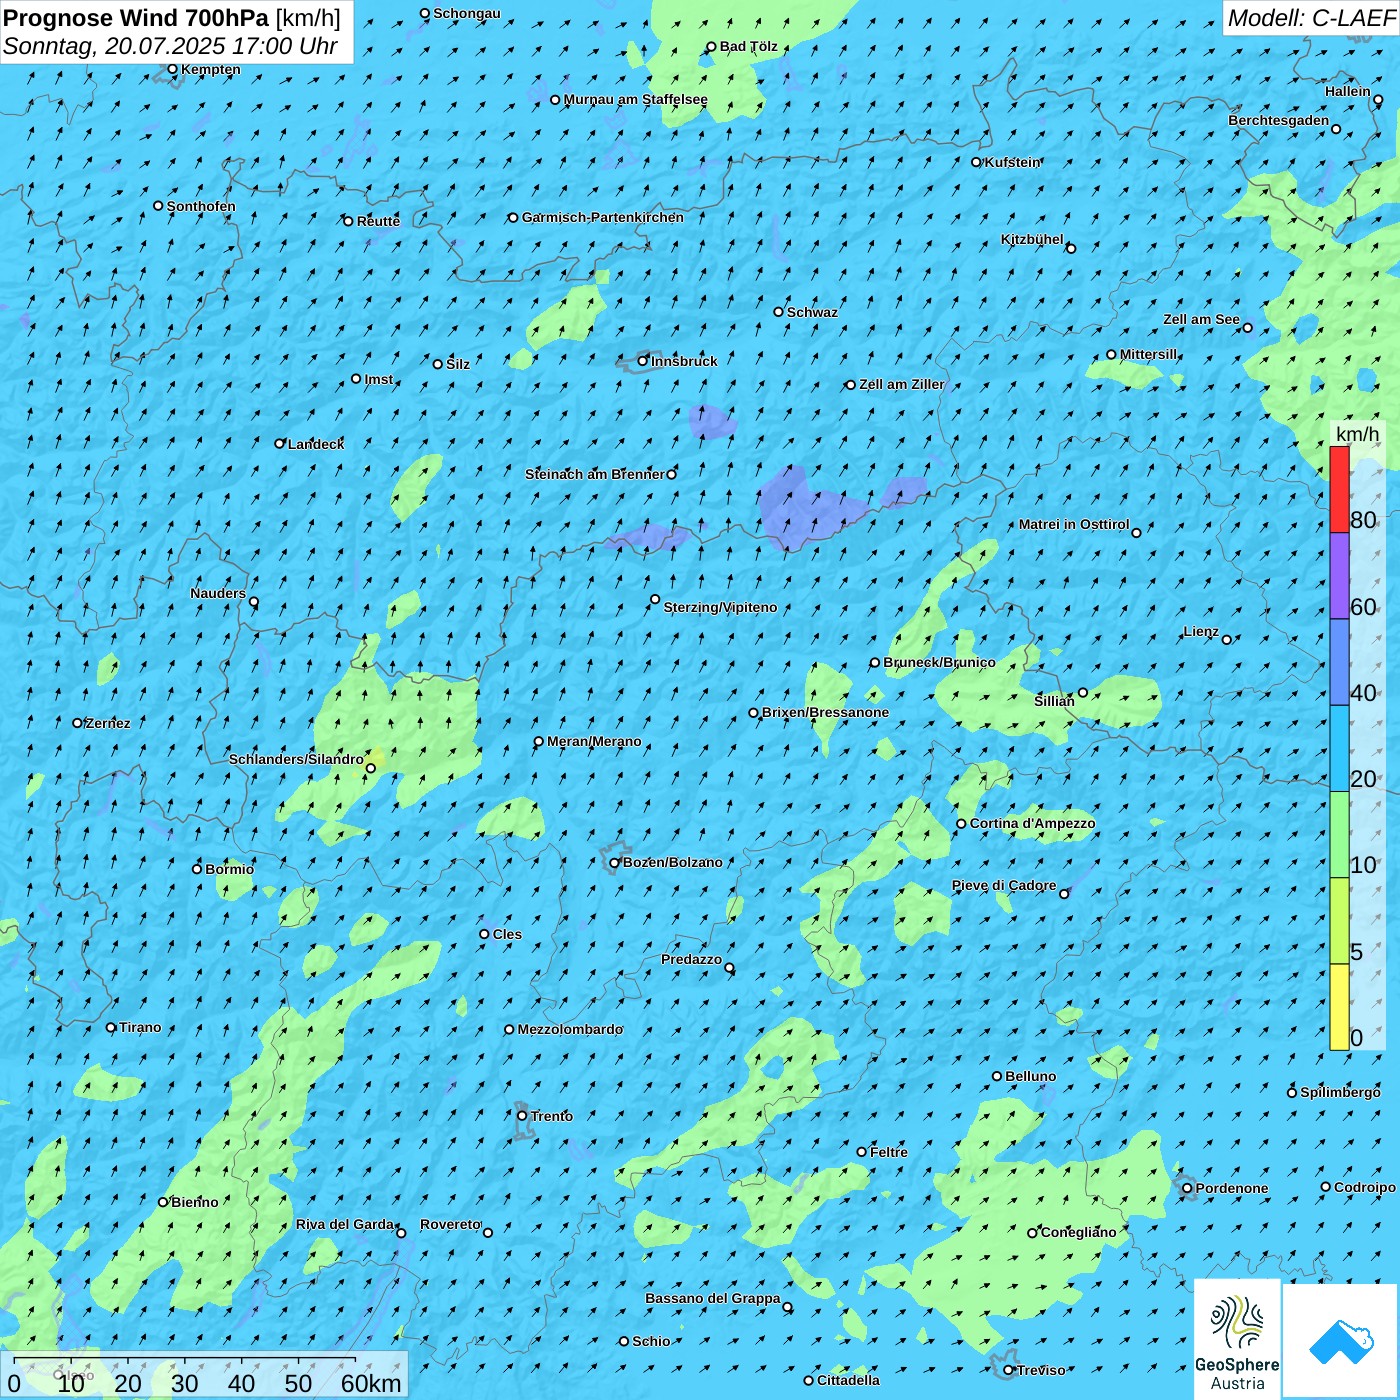
Task: Click the 'Zernez' label
Action: (x=108, y=723)
